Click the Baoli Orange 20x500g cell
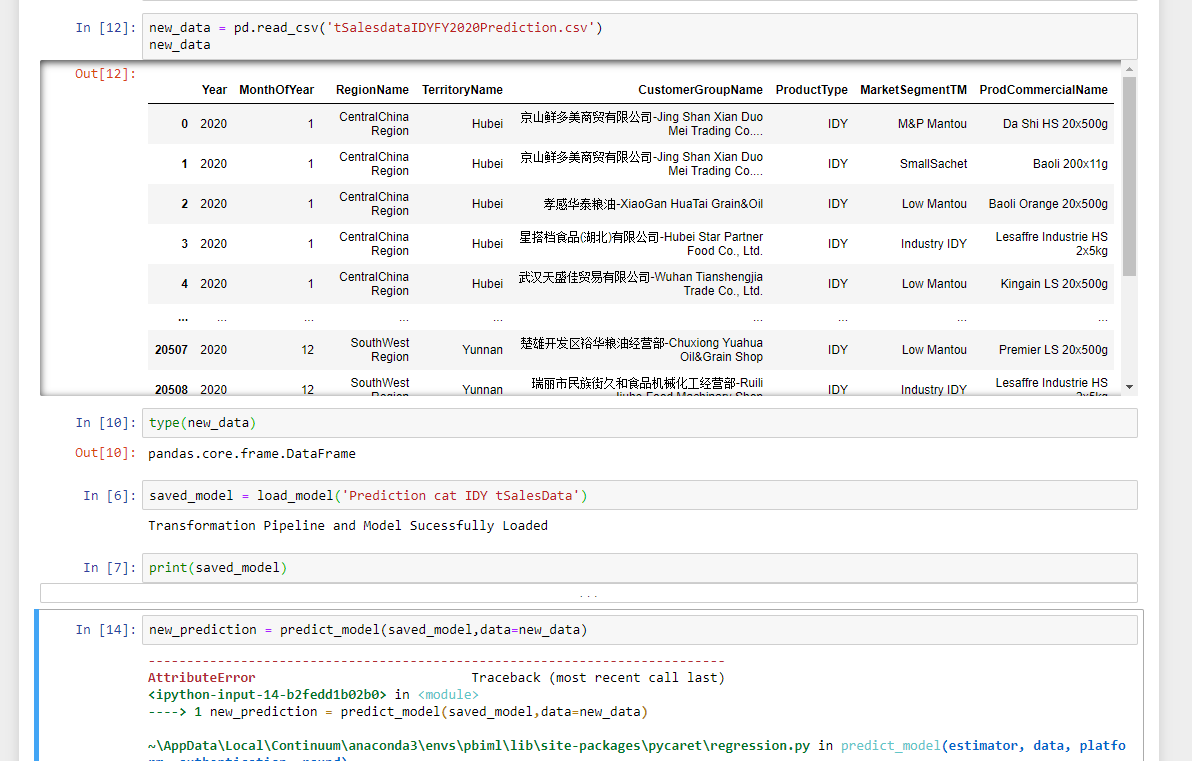The image size is (1192, 761). tap(1048, 203)
